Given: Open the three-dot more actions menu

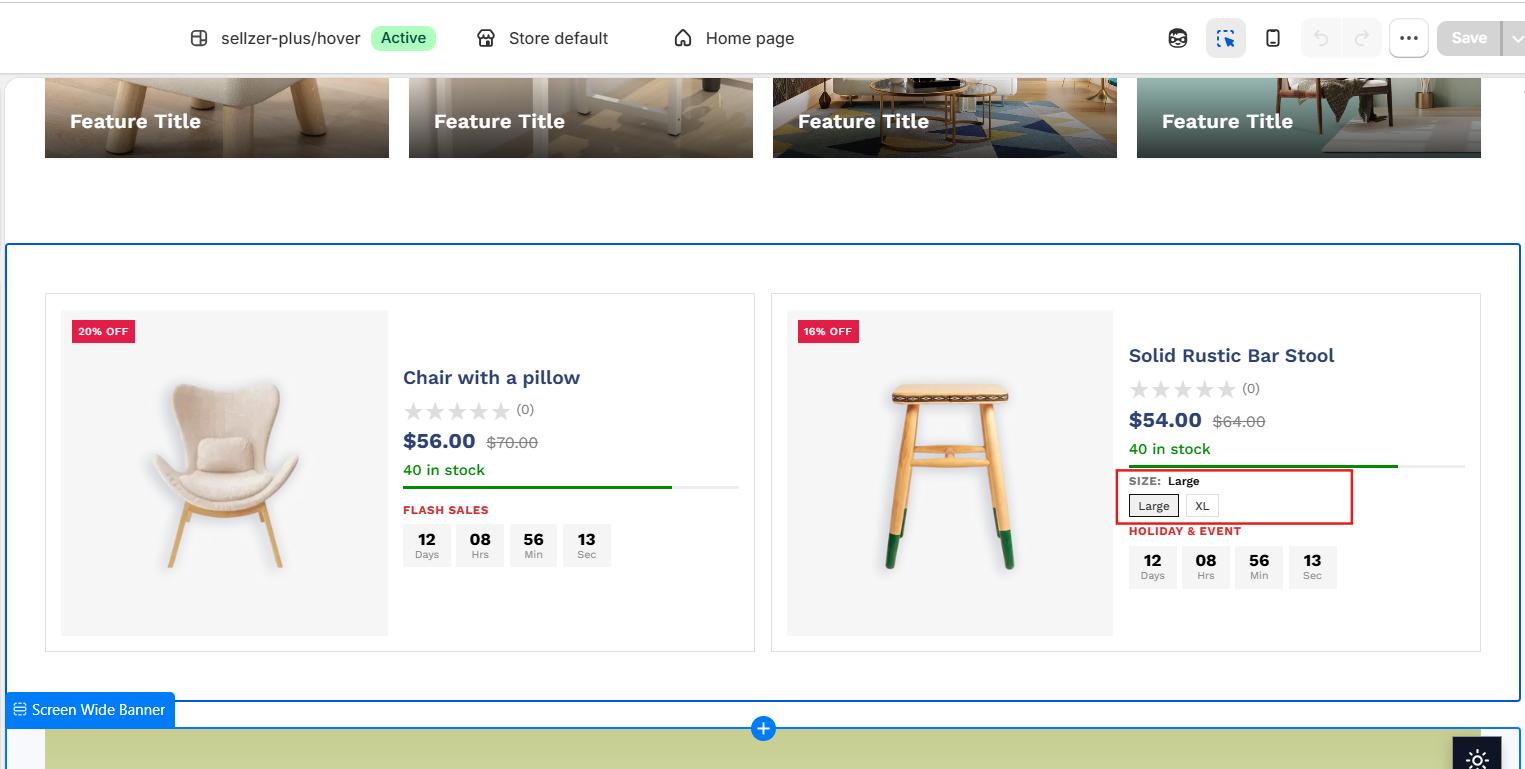Looking at the screenshot, I should (x=1409, y=38).
